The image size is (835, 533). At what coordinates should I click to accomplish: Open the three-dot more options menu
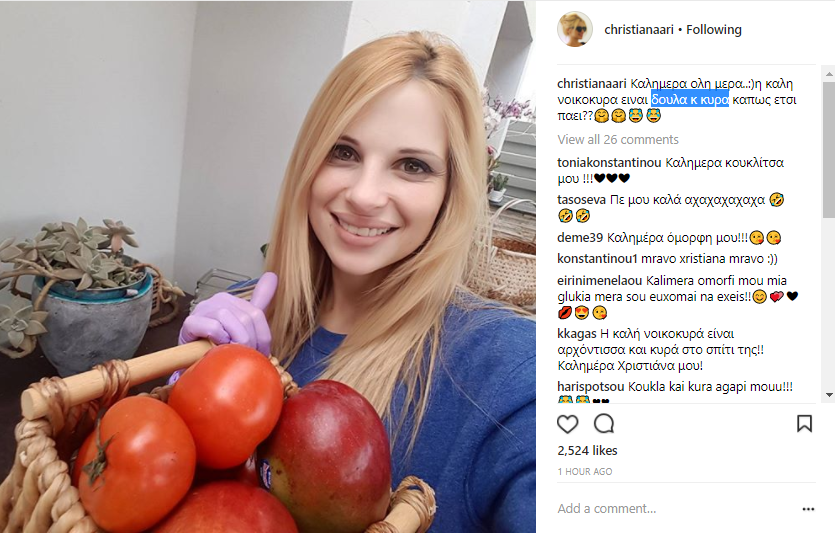(808, 509)
